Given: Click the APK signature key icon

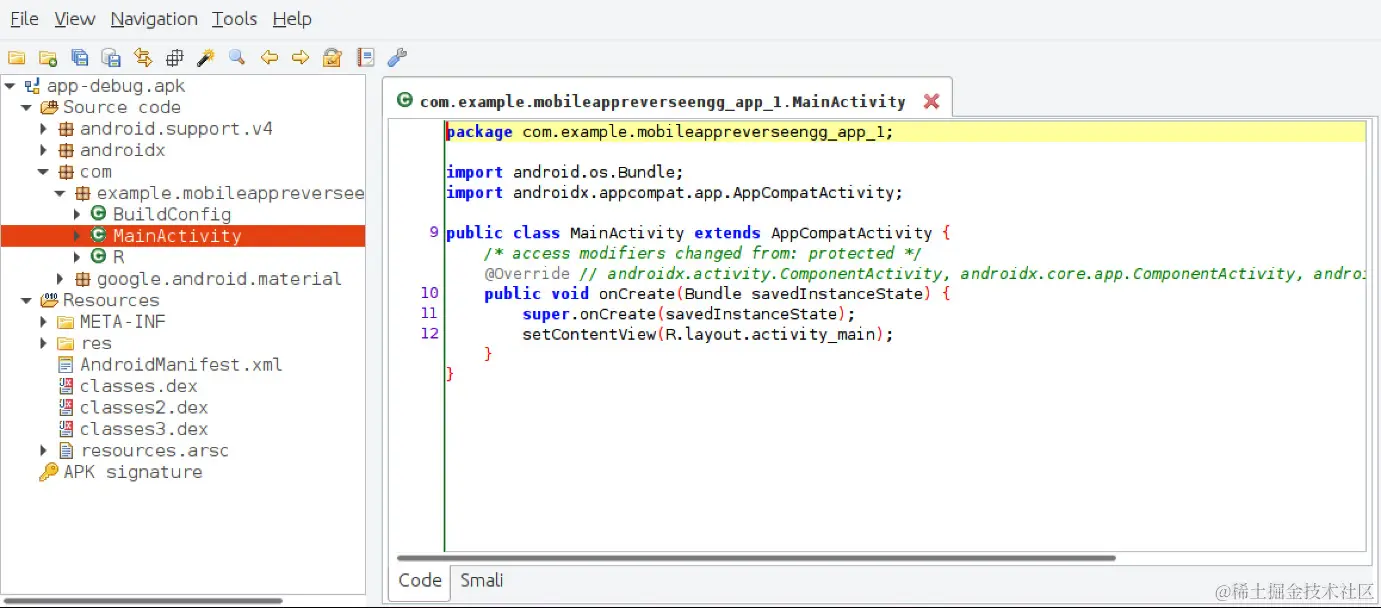Looking at the screenshot, I should click(x=49, y=472).
